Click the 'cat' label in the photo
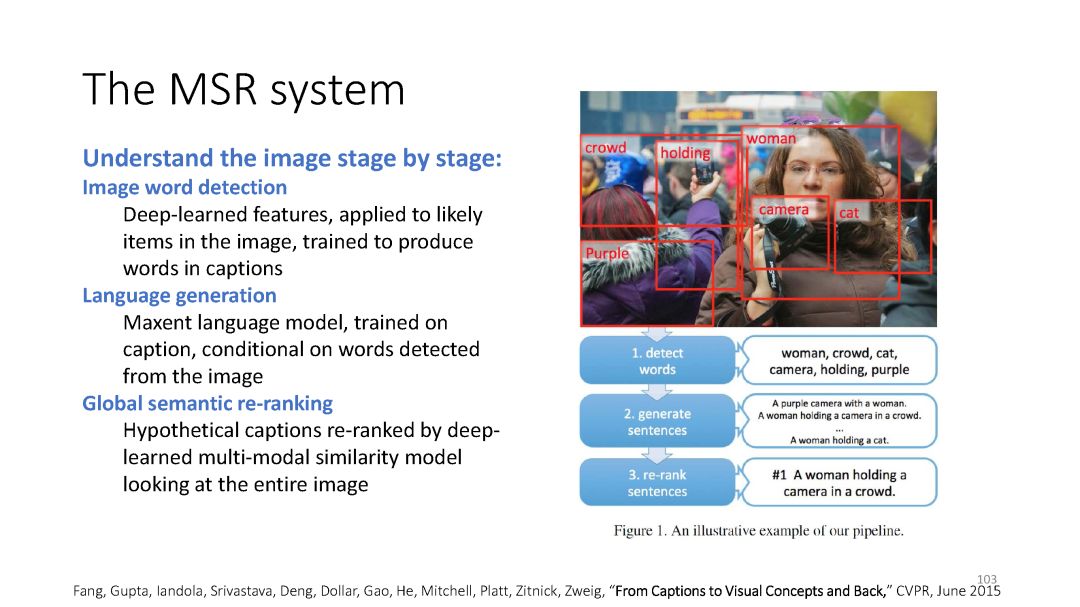1080x607 pixels. pos(849,213)
